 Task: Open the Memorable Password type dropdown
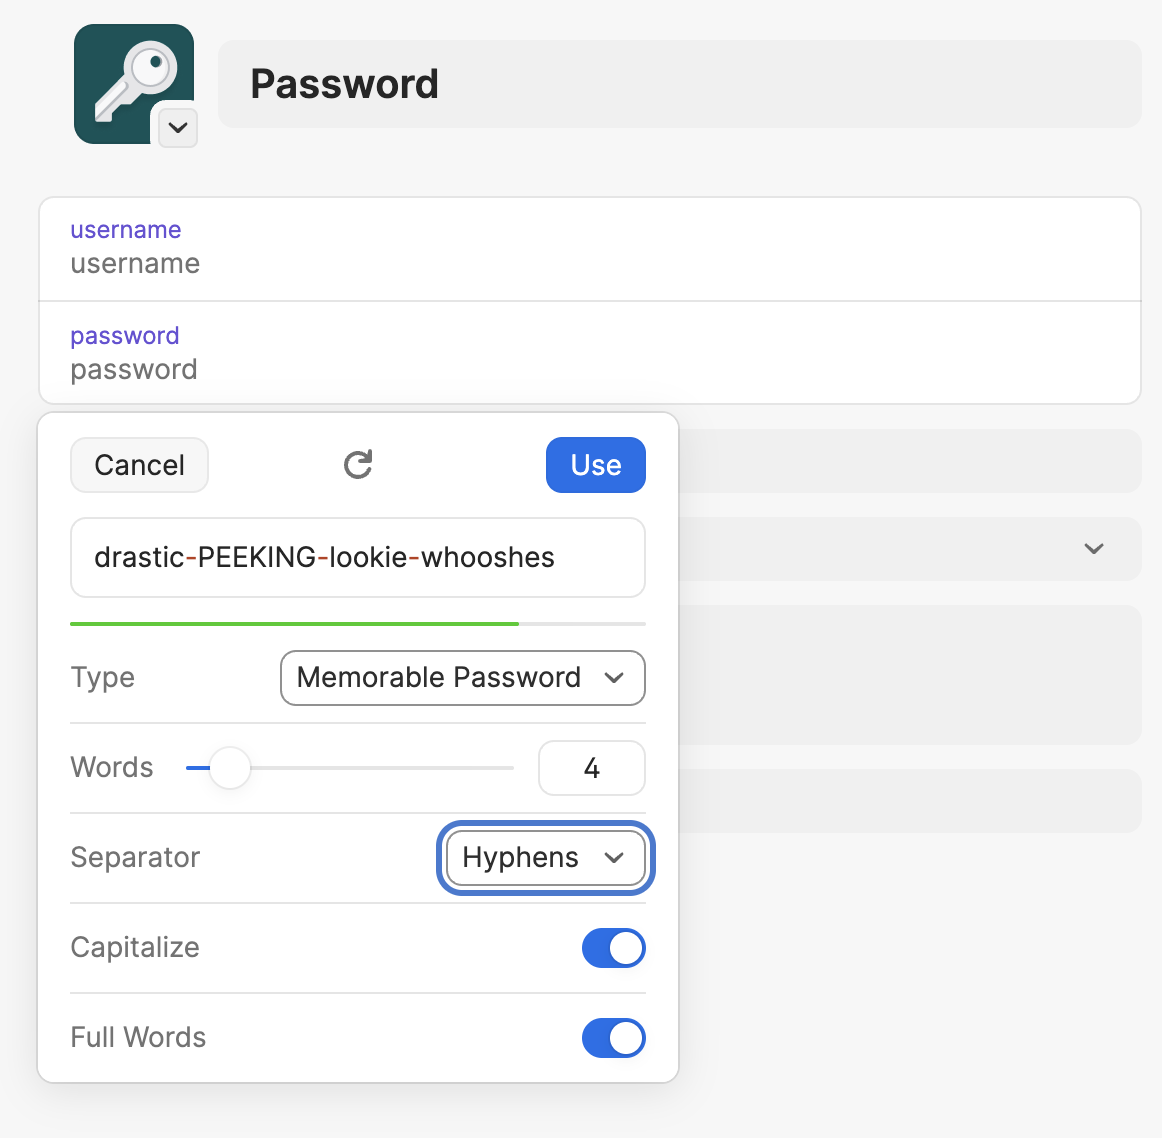point(462,678)
